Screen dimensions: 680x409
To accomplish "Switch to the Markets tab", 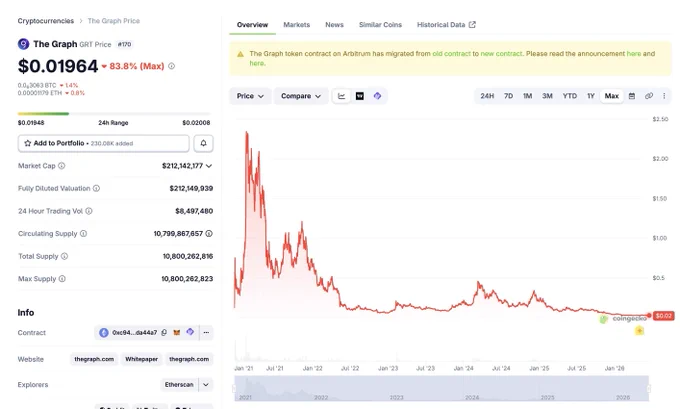I will point(297,25).
